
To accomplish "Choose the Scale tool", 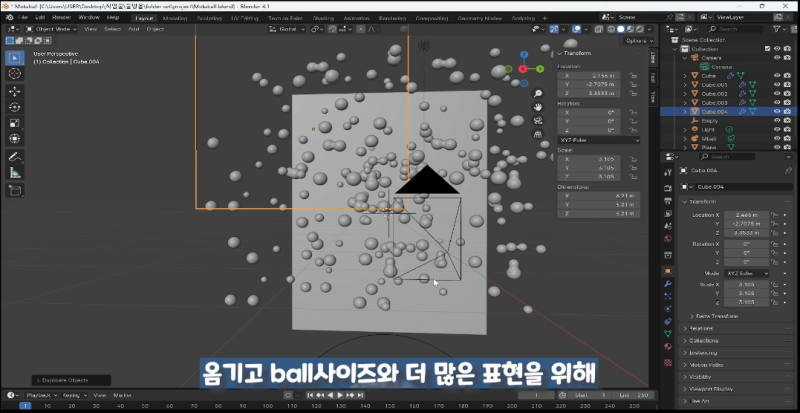I will pos(15,122).
